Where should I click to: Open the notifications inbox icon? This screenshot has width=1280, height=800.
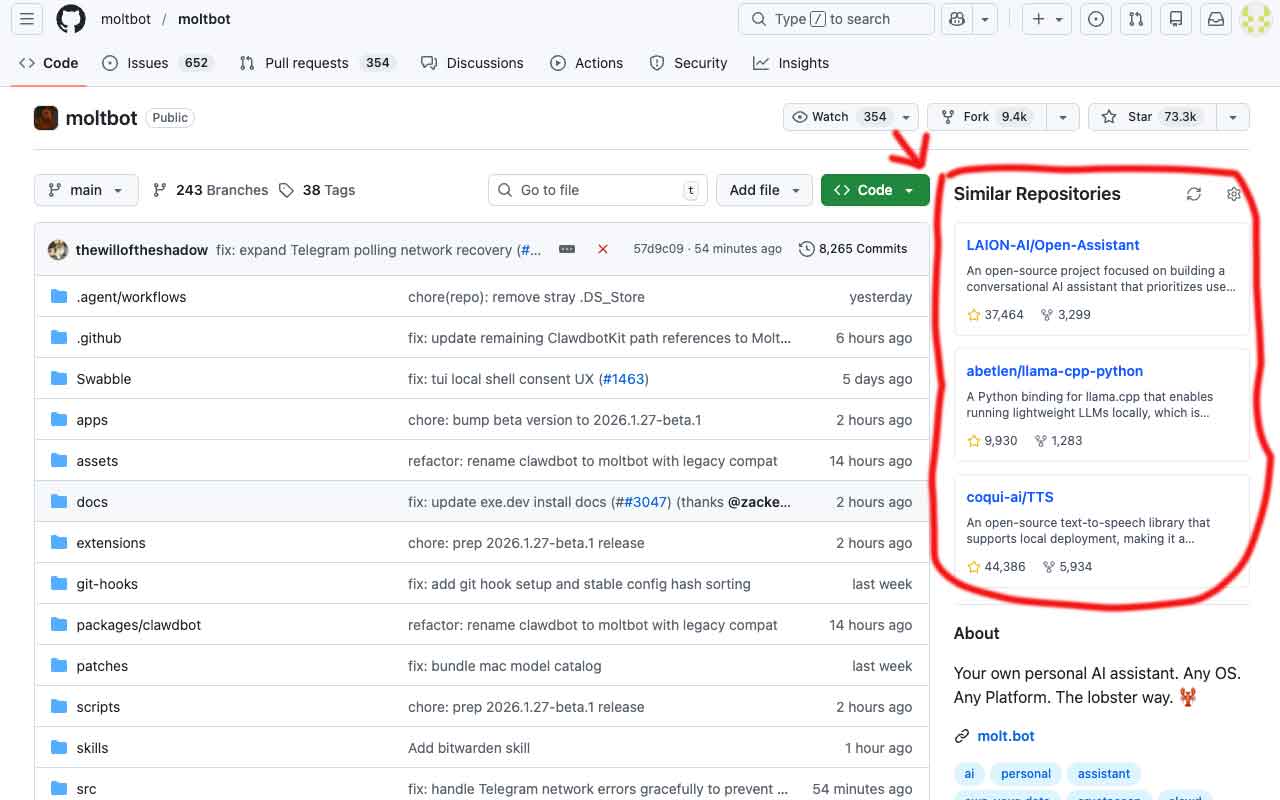coord(1215,19)
